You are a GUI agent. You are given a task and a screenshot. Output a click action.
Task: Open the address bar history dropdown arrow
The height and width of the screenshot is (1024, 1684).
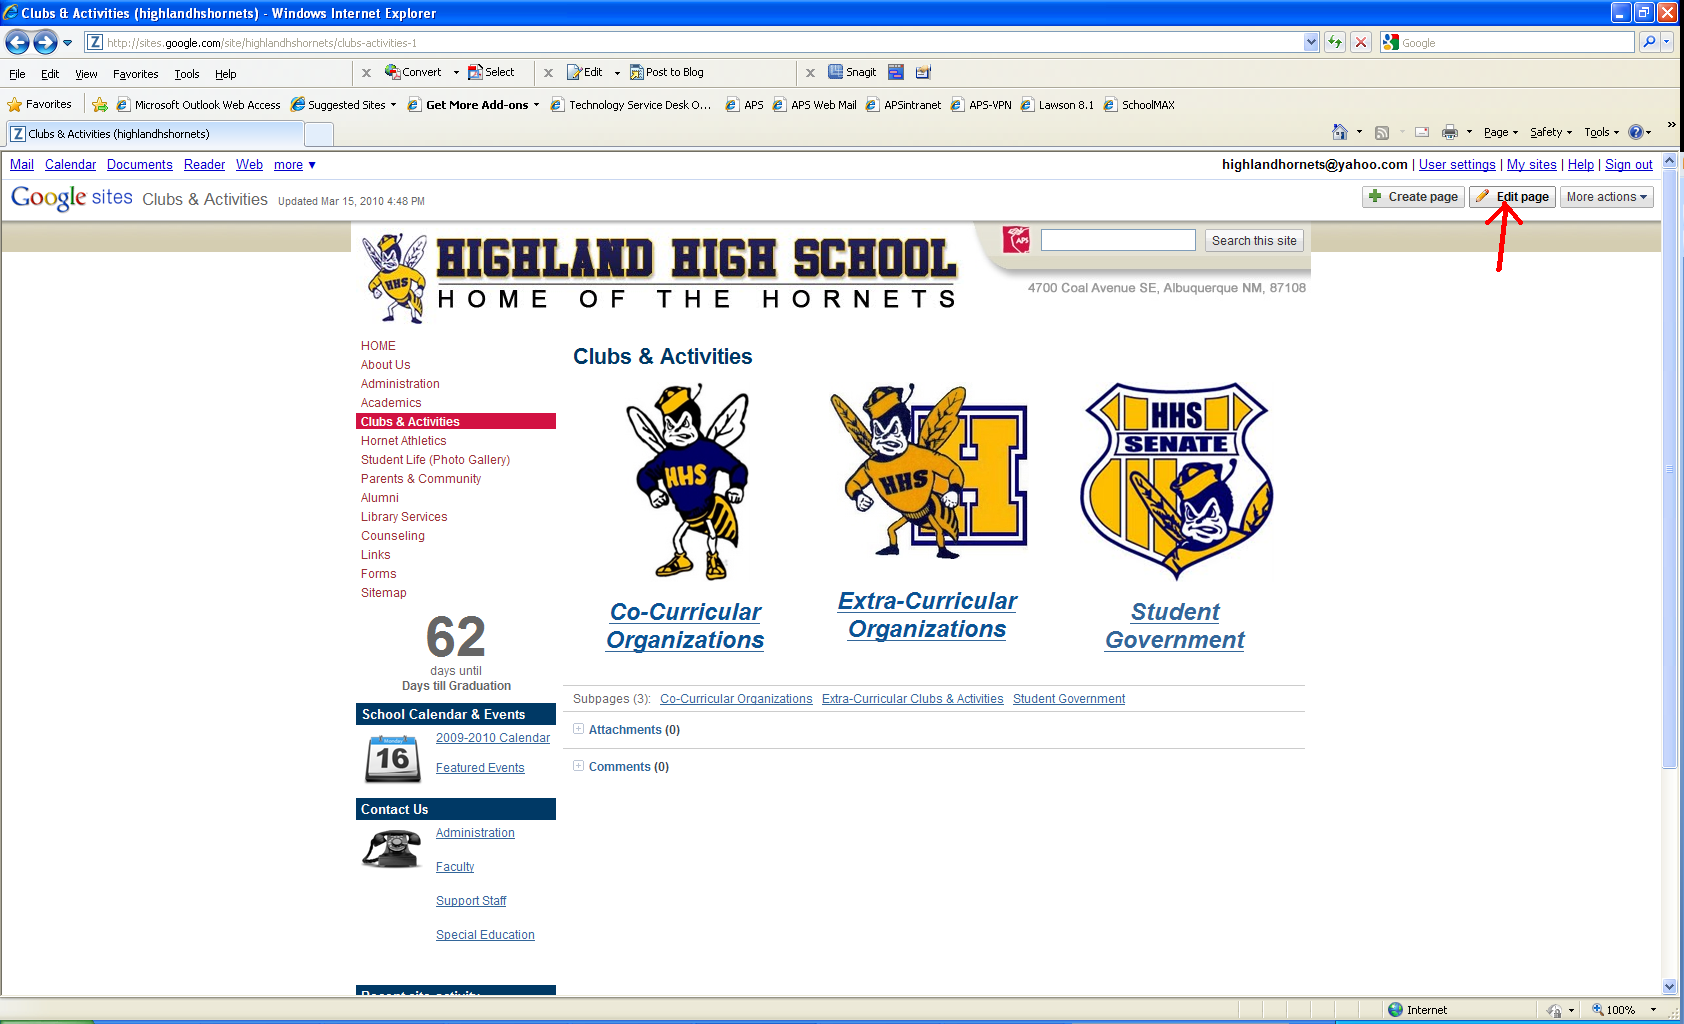(1311, 42)
